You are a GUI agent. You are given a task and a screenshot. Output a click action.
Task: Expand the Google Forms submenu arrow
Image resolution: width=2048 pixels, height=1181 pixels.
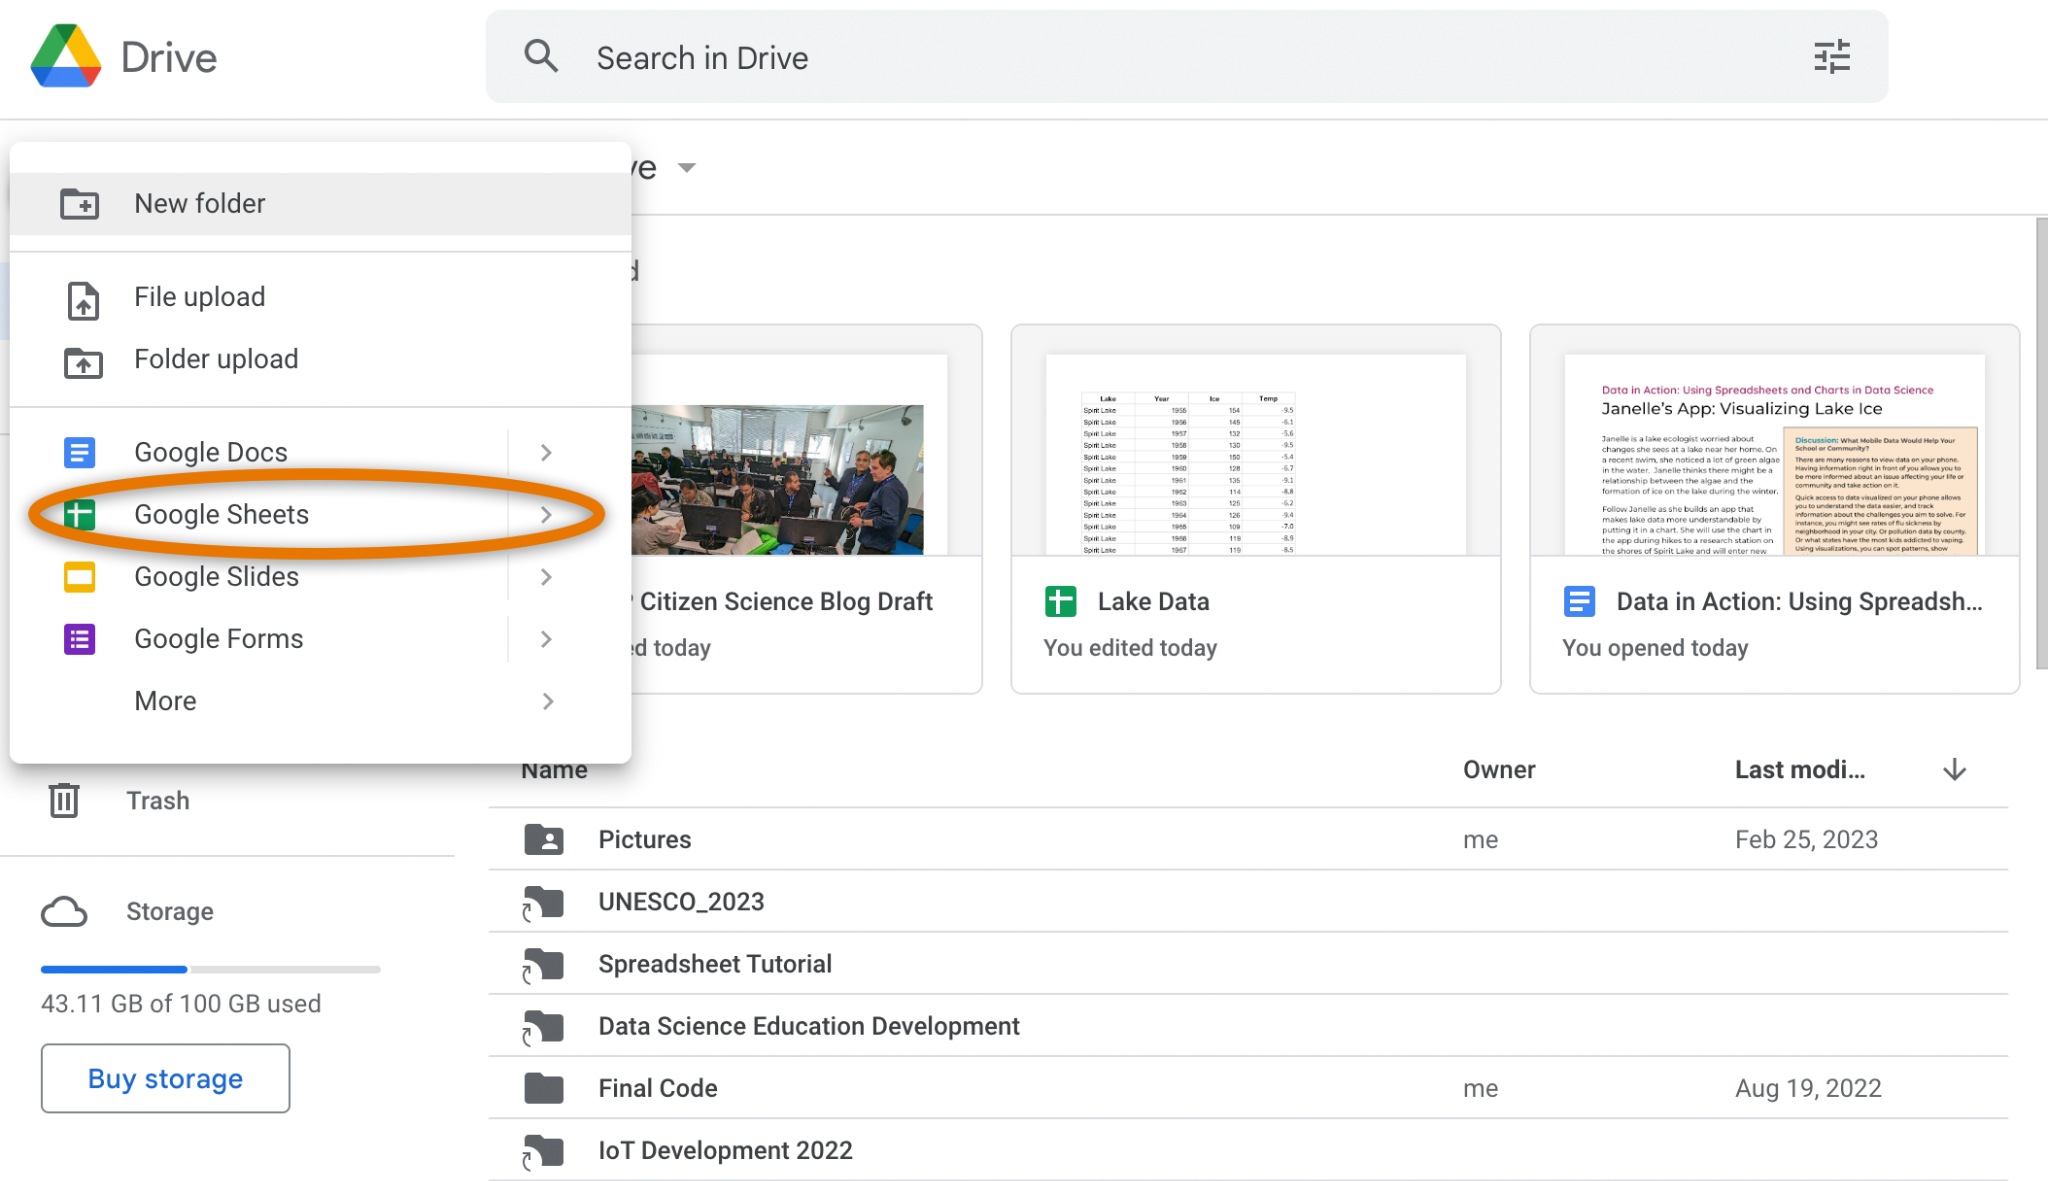pos(546,639)
